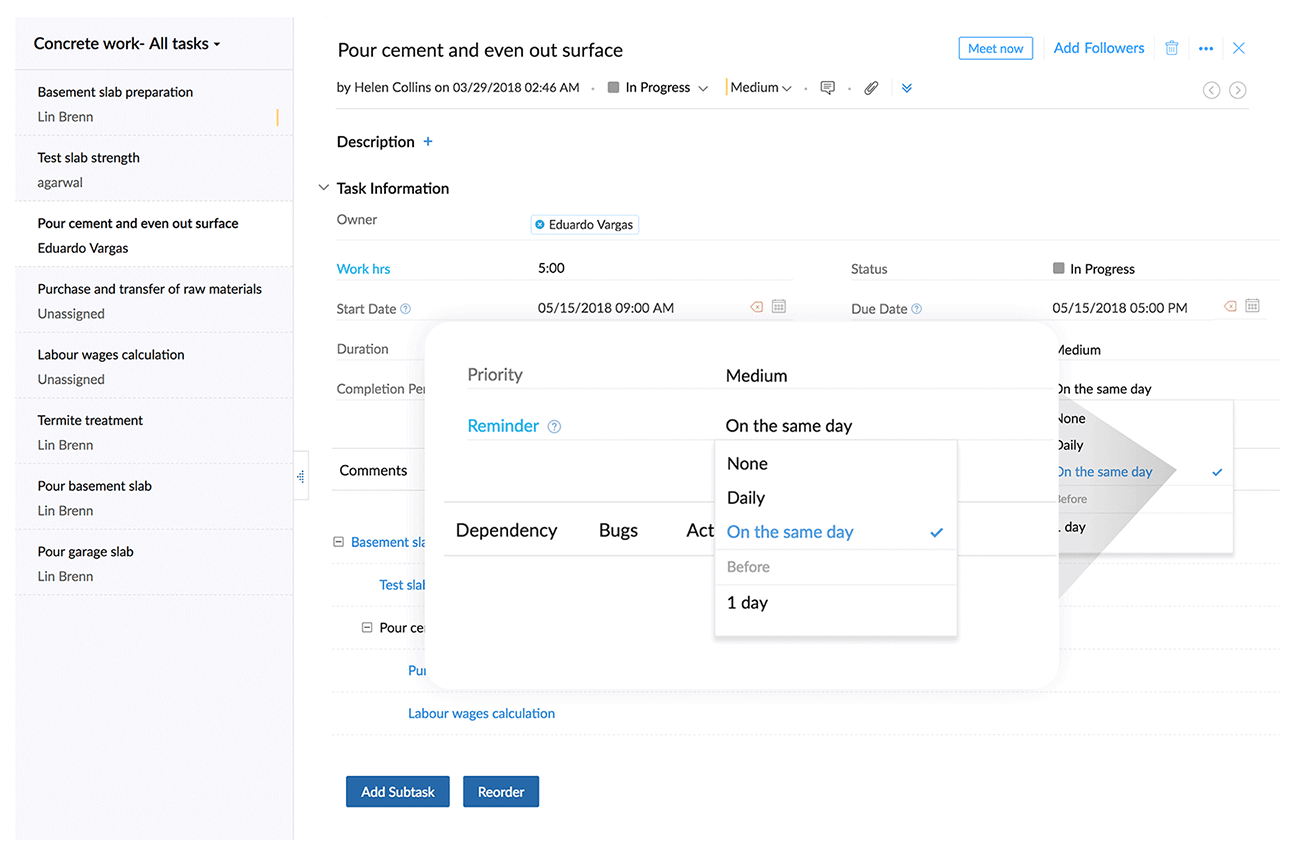1300x861 pixels.
Task: Clear the Start Date value icon
Action: 756,307
